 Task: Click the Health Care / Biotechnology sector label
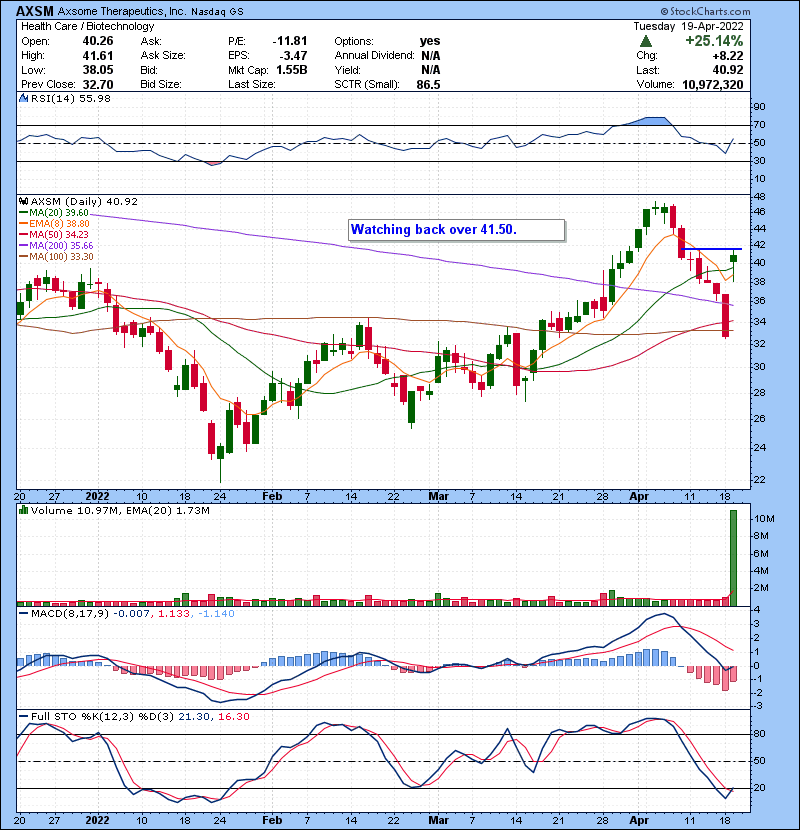[87, 26]
